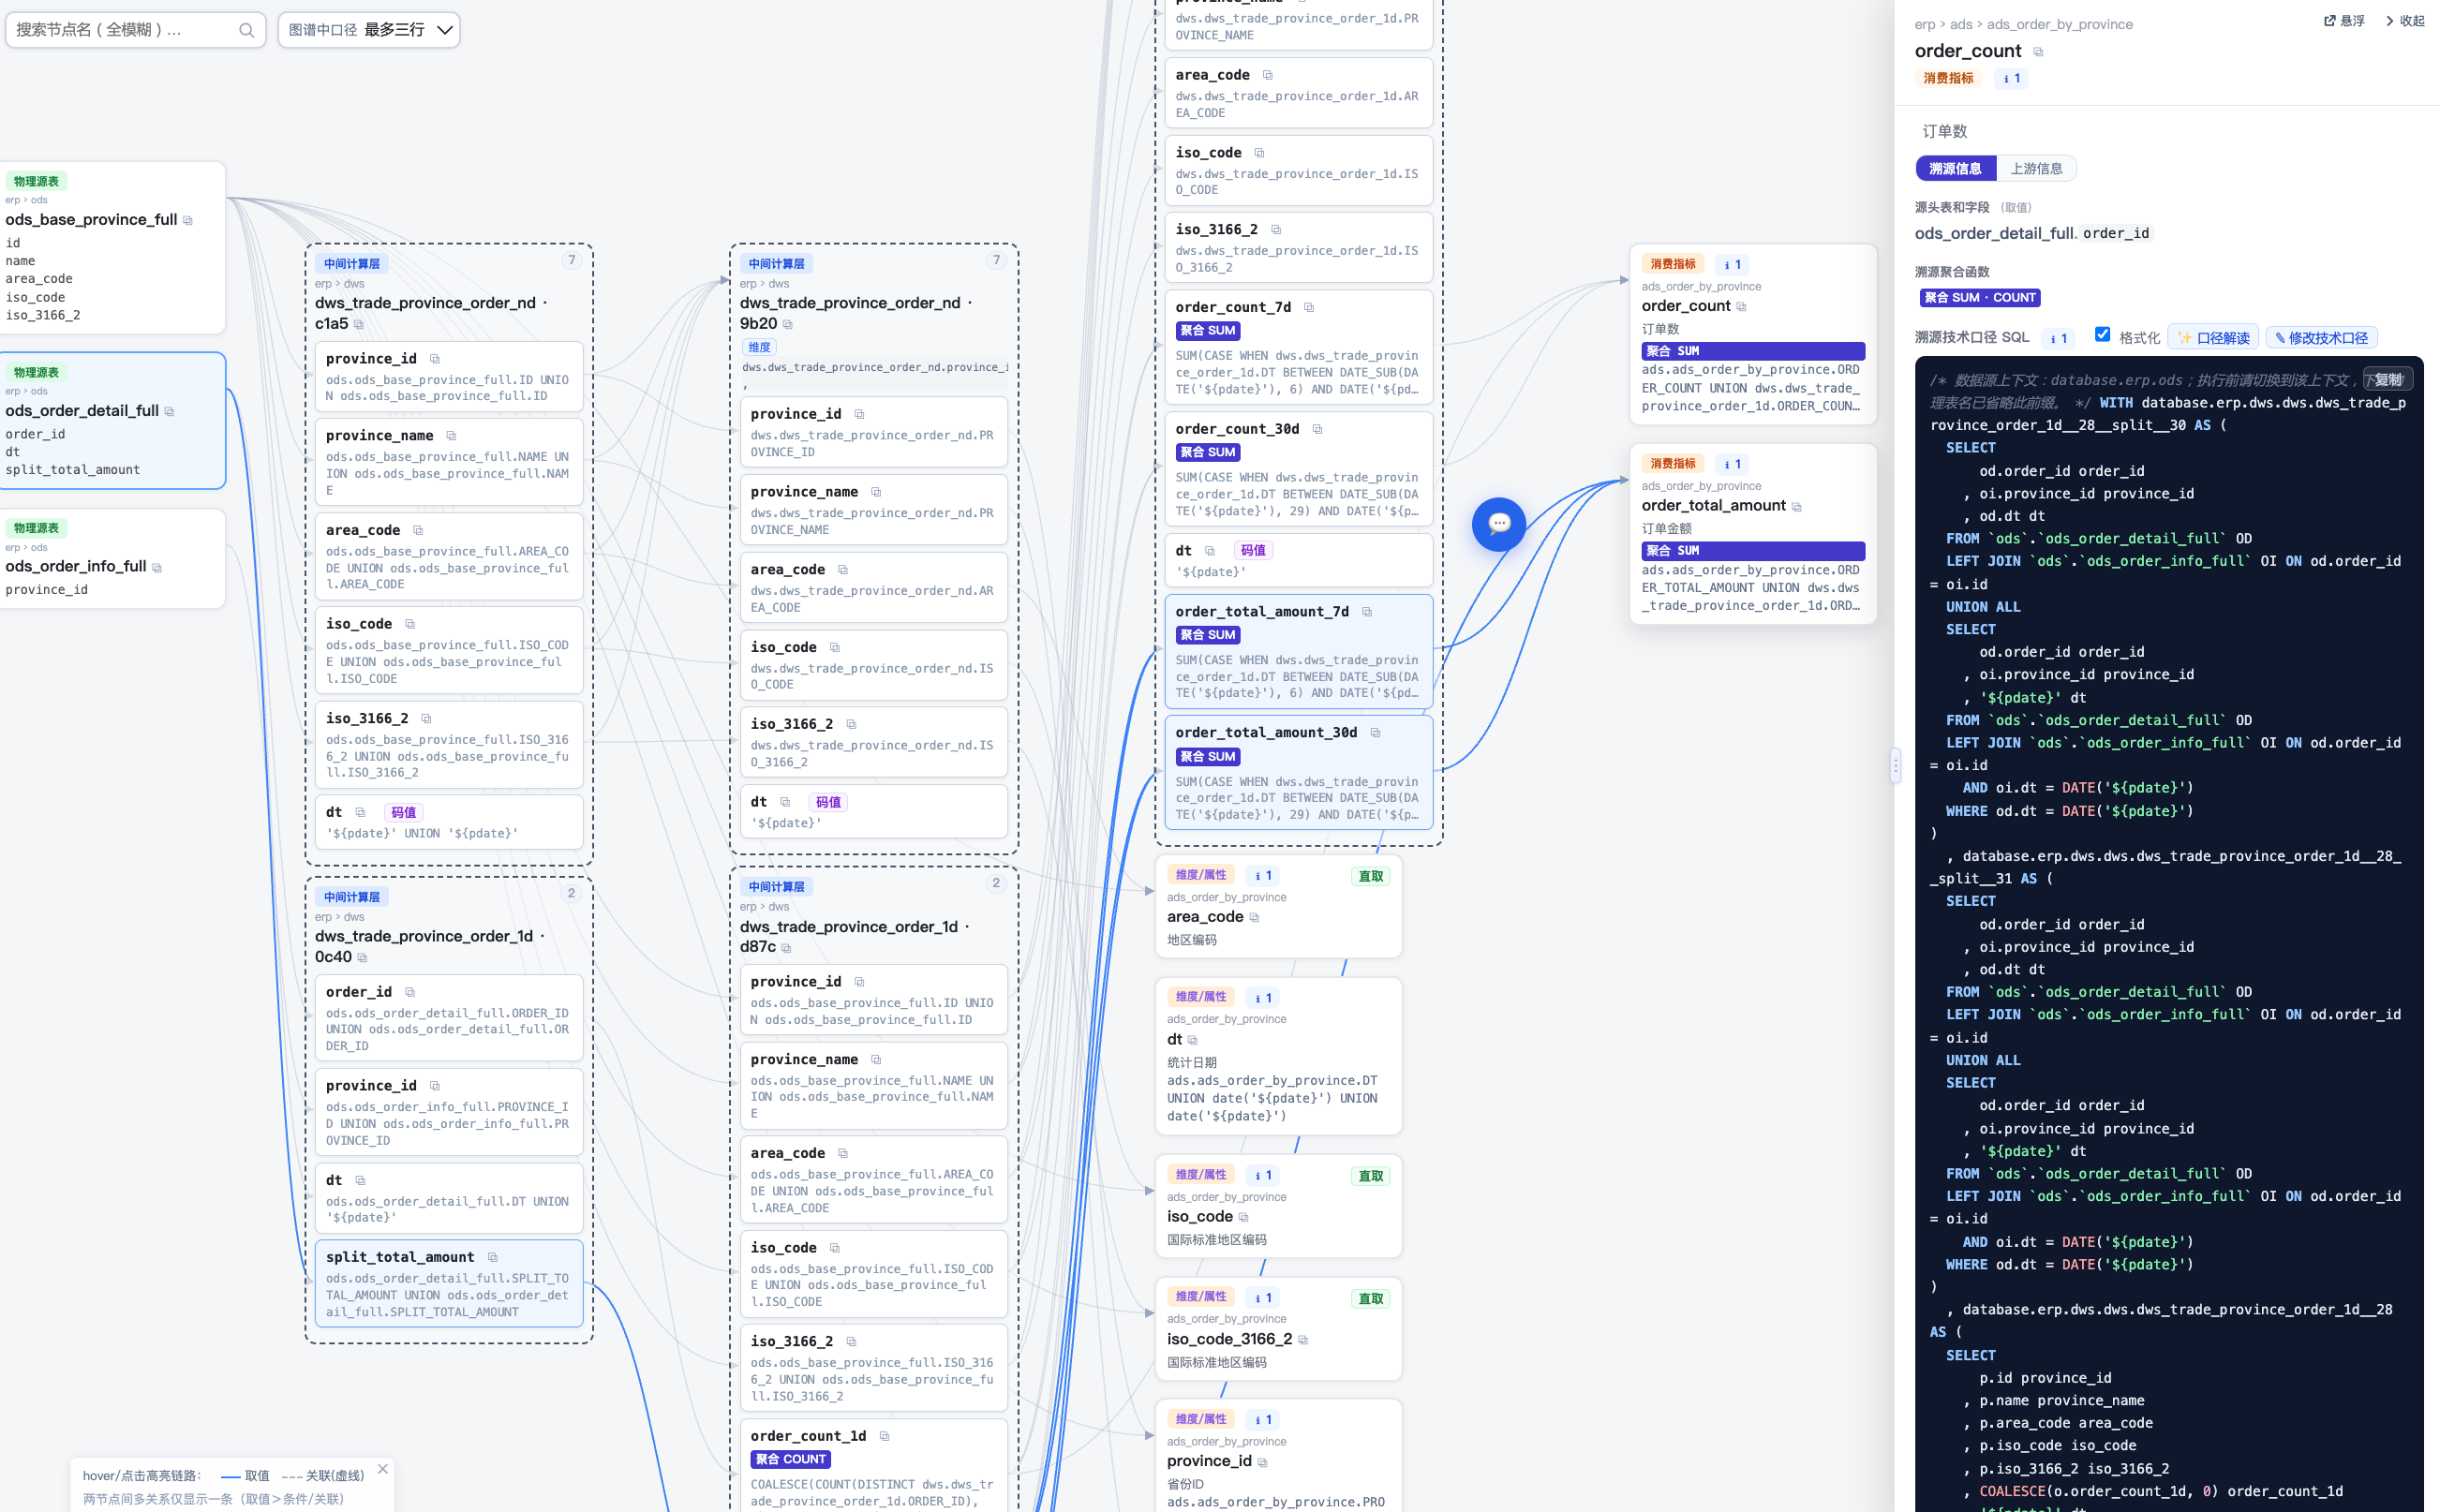The image size is (2440, 1512).
Task: Click the 复制 button on the SQL code block
Action: 2388,379
